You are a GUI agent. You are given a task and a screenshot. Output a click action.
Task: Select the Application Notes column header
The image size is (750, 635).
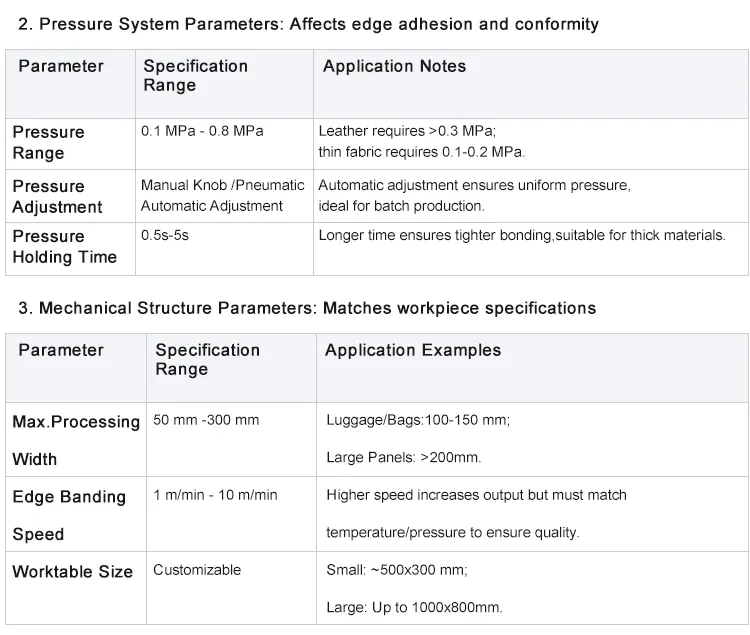point(394,67)
